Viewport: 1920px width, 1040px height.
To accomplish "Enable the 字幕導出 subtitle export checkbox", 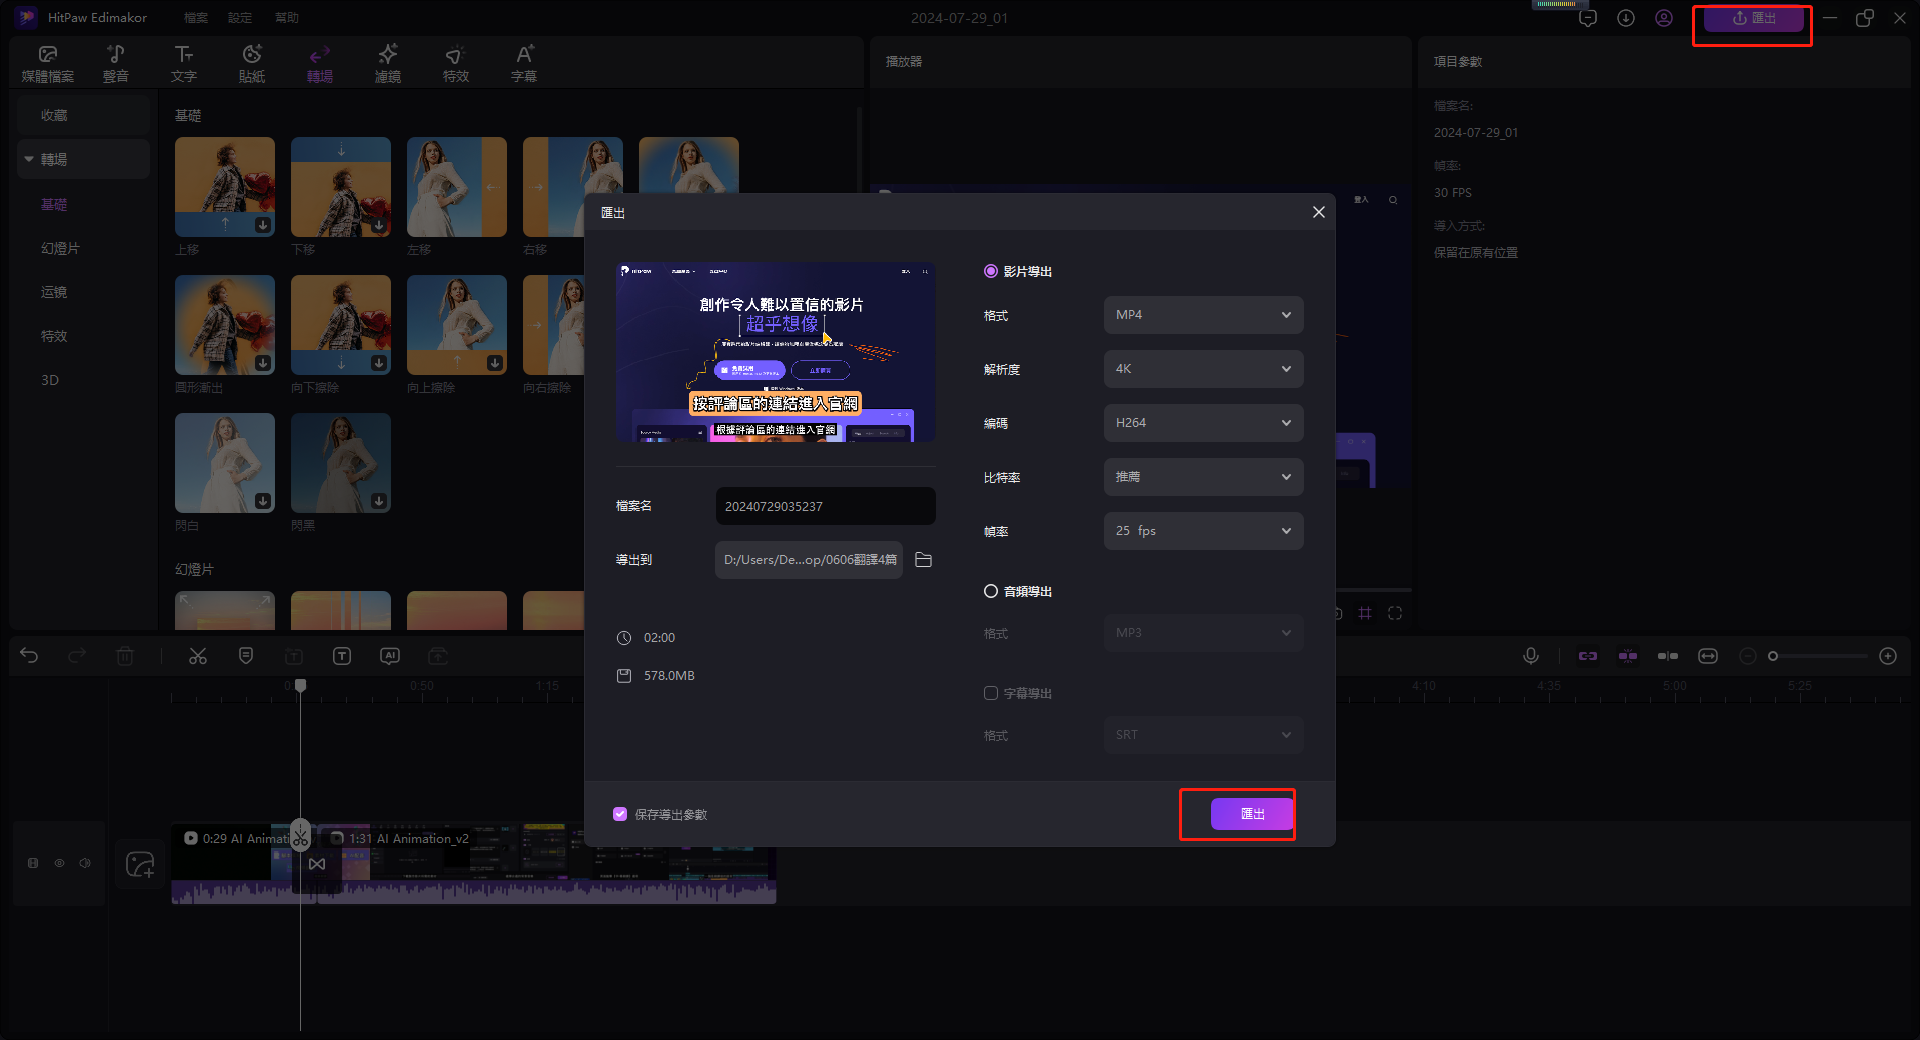I will click(x=991, y=693).
